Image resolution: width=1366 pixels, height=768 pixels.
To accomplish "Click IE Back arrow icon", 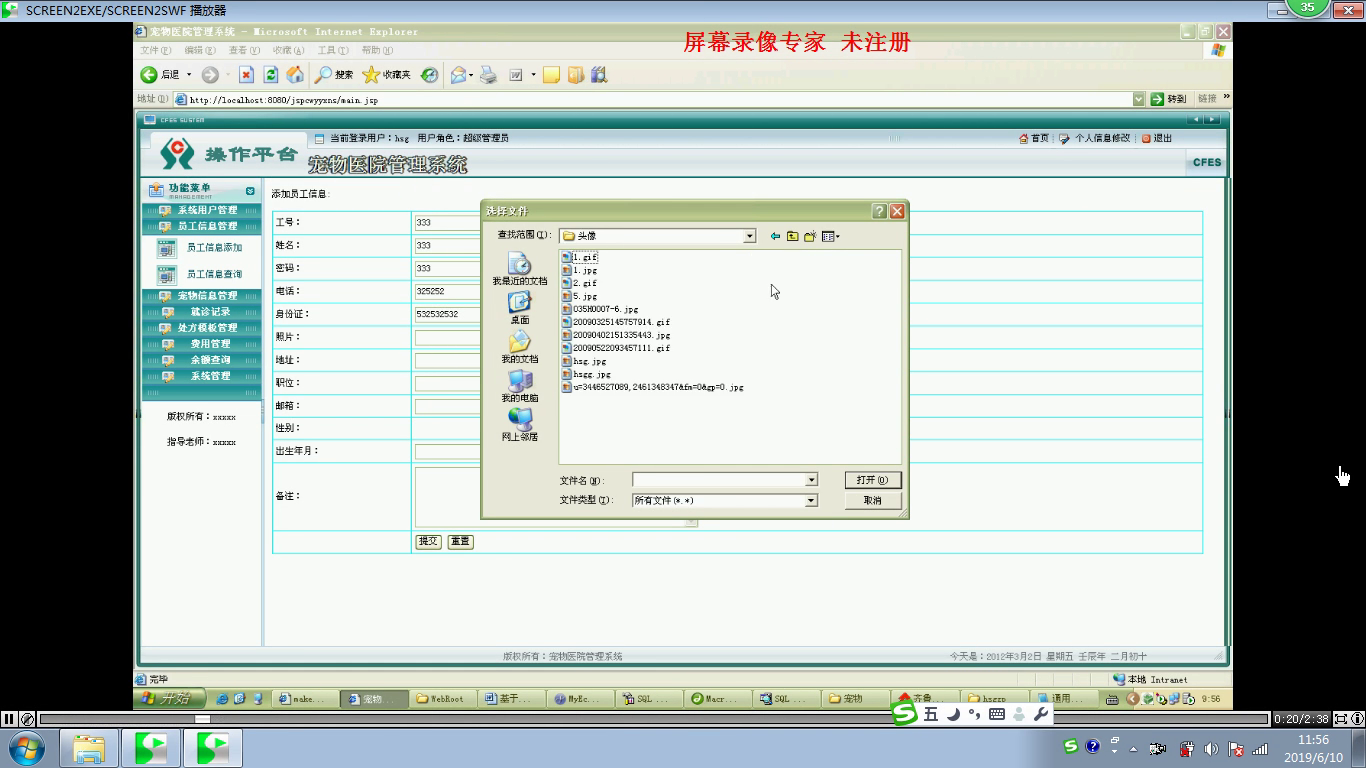I will click(x=149, y=75).
